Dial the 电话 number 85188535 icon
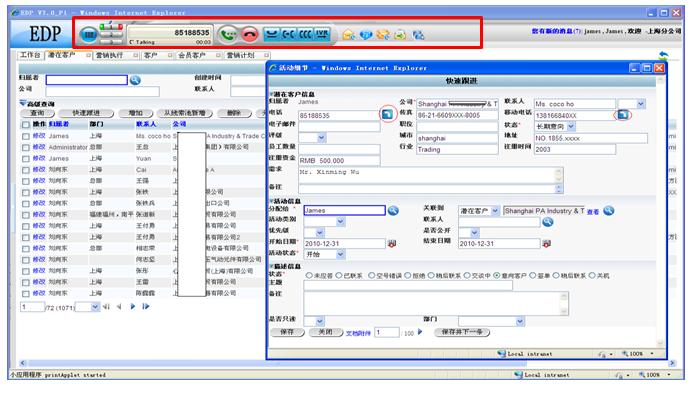This screenshot has width=696, height=393. 388,114
